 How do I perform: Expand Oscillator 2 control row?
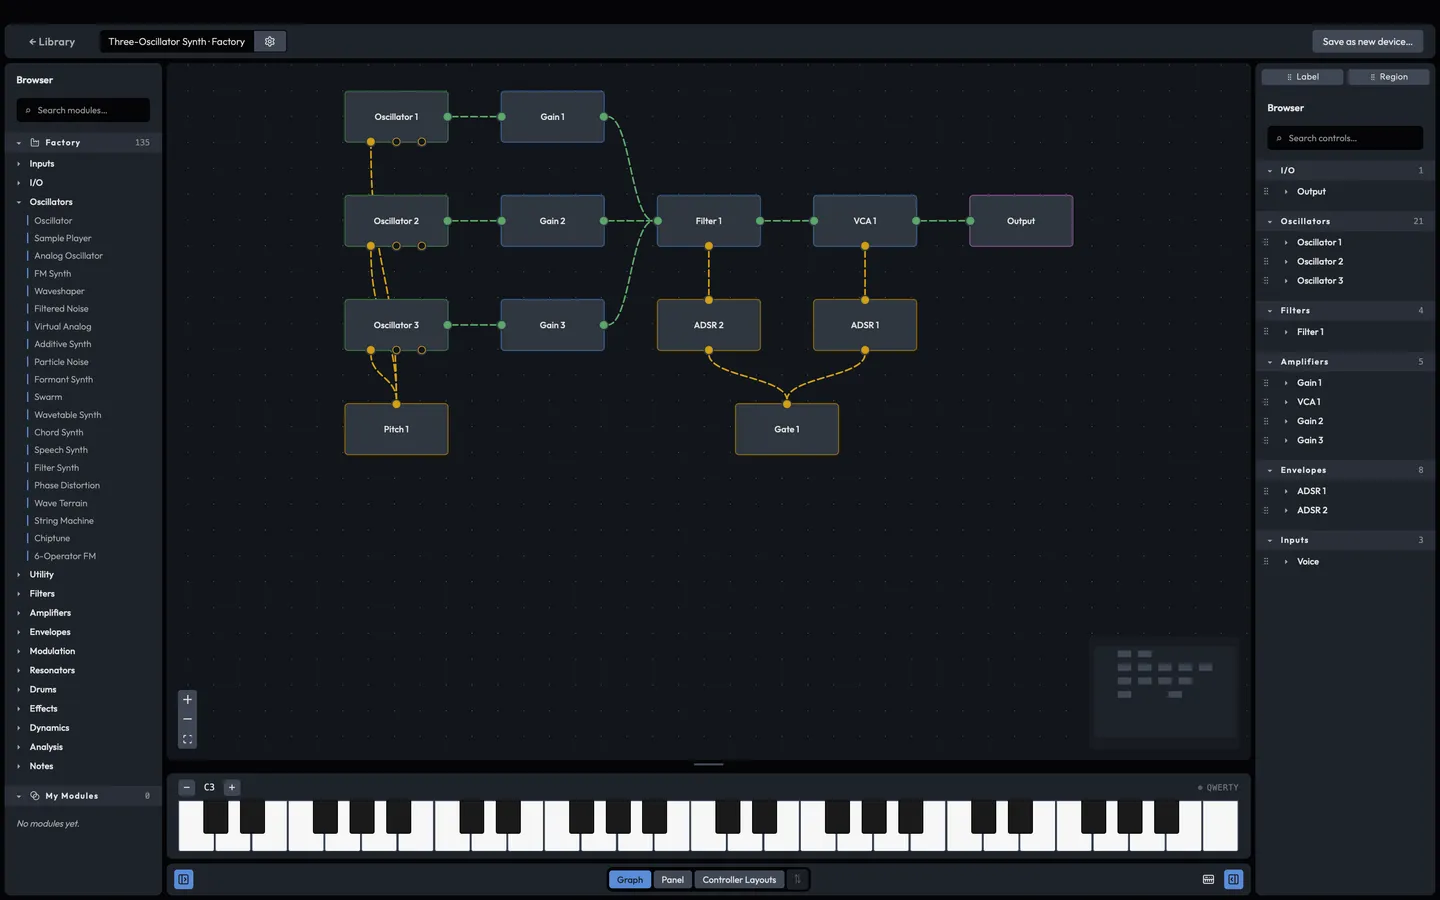click(1286, 262)
